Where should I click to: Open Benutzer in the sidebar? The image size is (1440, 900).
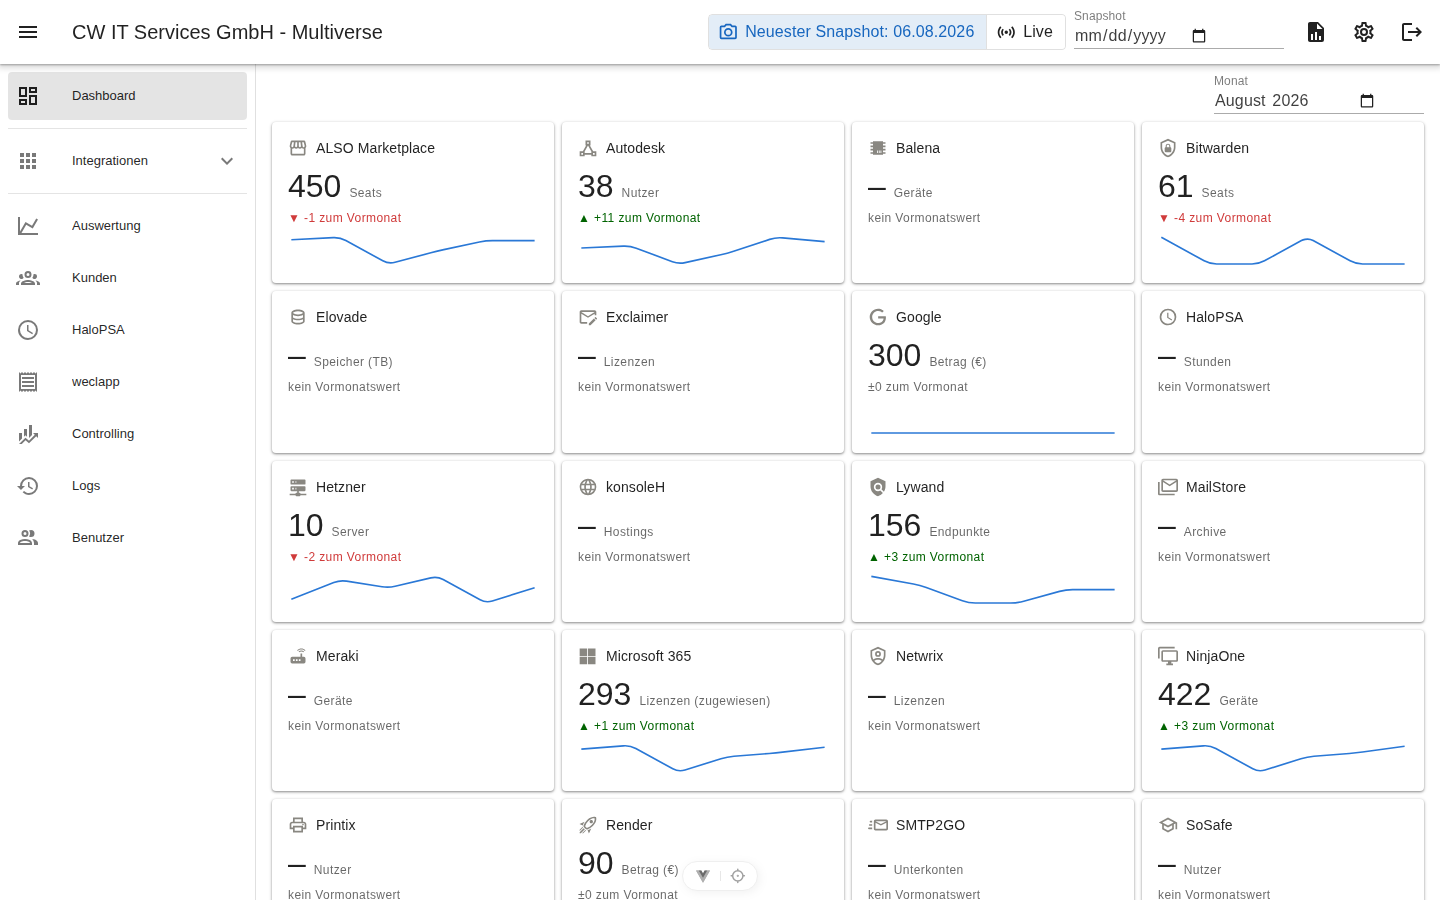pyautogui.click(x=127, y=538)
